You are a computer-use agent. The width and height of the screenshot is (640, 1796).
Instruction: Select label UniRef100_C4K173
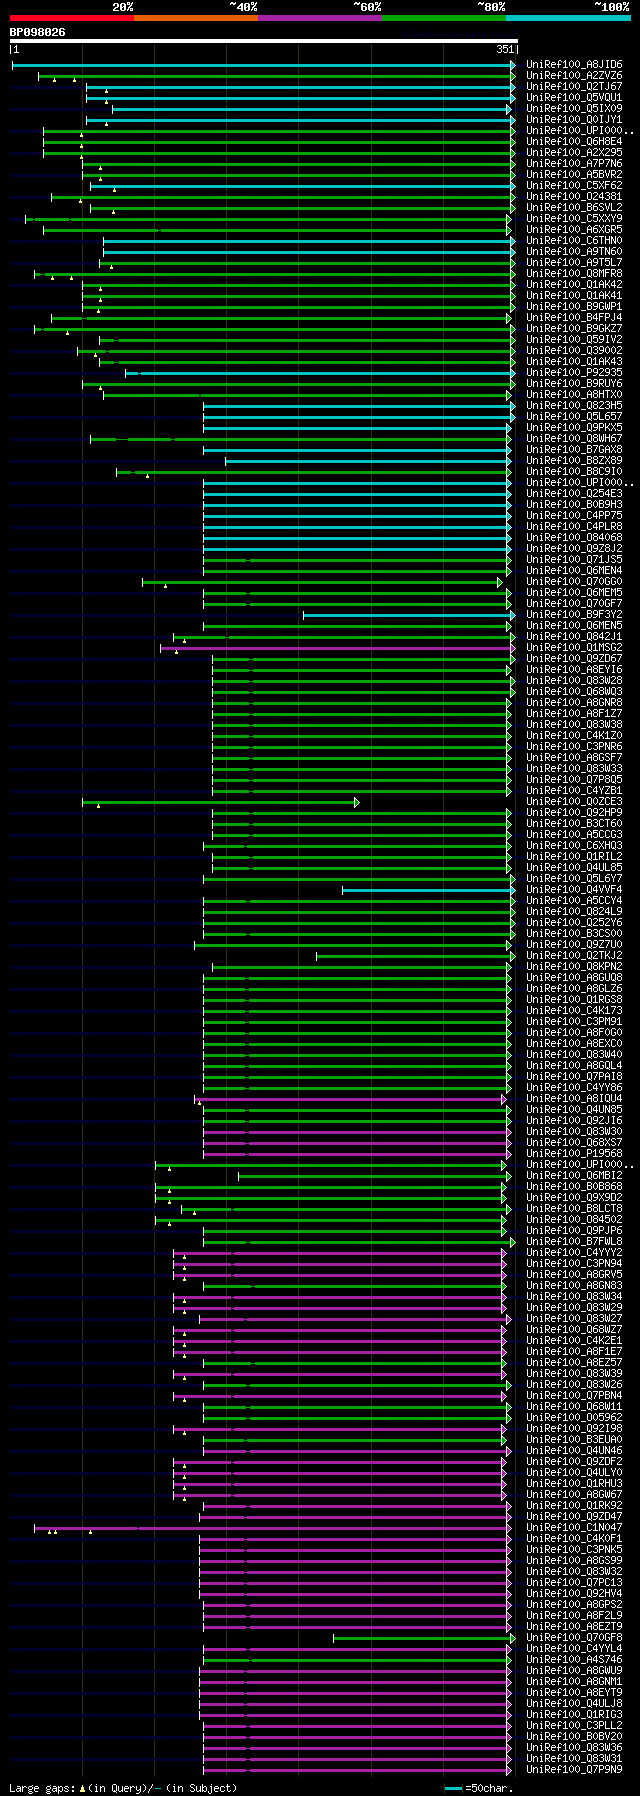click(x=574, y=1011)
